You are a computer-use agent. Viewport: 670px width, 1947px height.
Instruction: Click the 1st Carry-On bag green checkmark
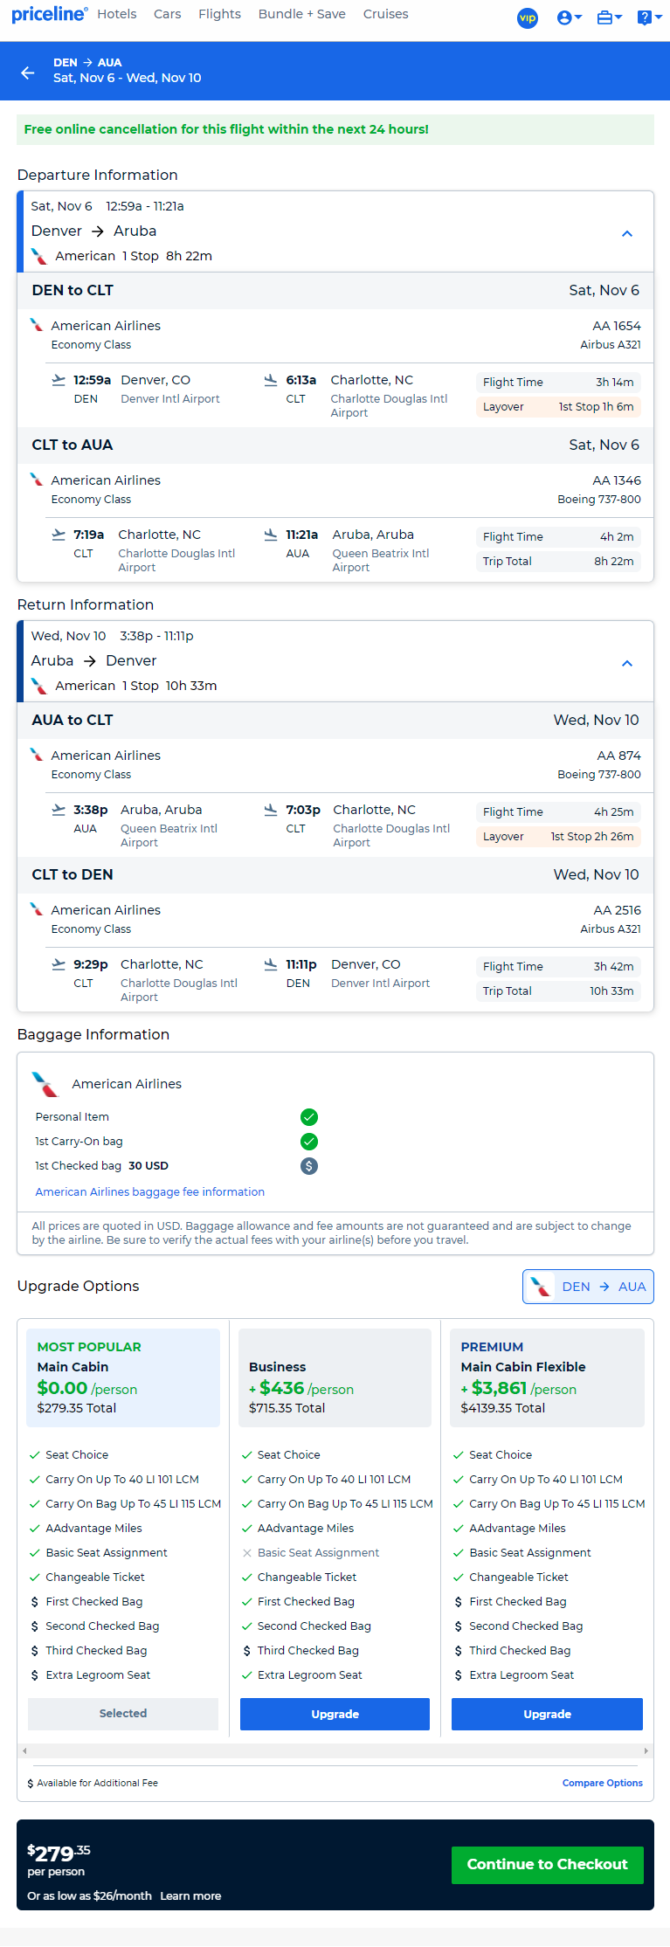coord(309,1141)
